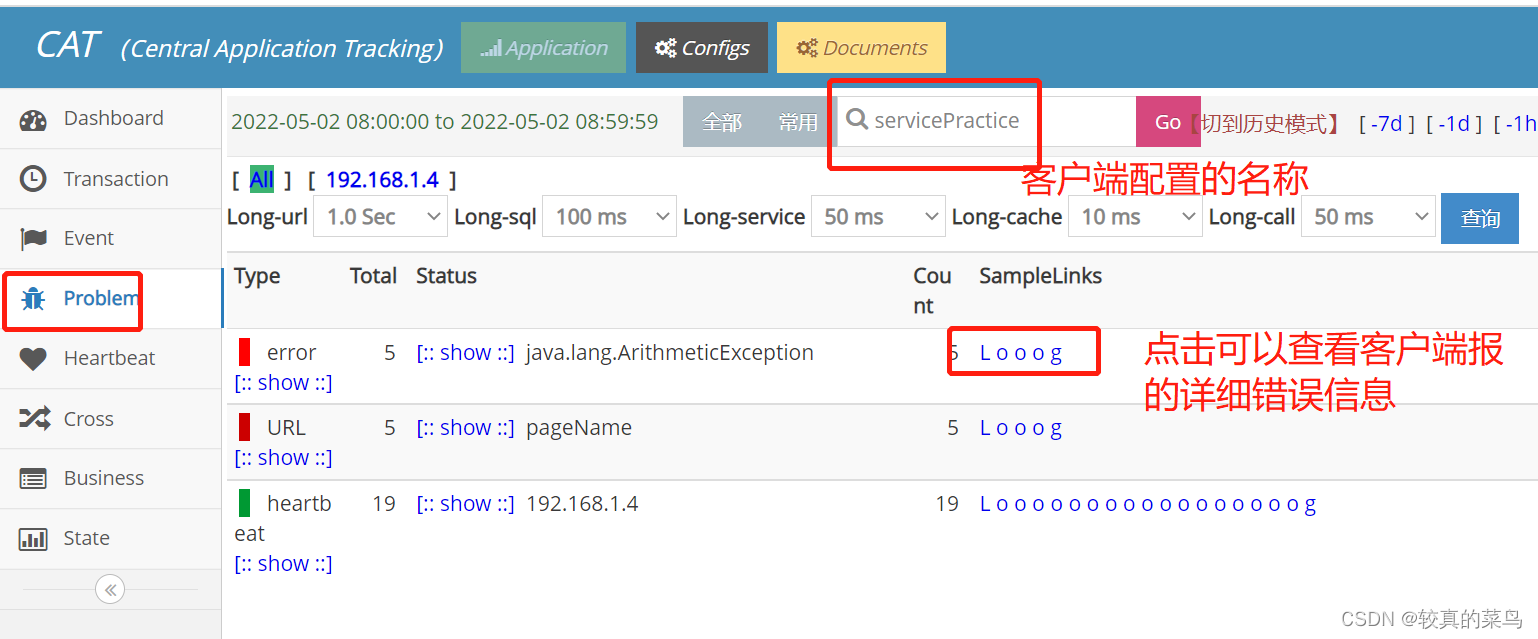Click the magnifier icon in the search box
Image resolution: width=1538 pixels, height=639 pixels.
coord(856,120)
